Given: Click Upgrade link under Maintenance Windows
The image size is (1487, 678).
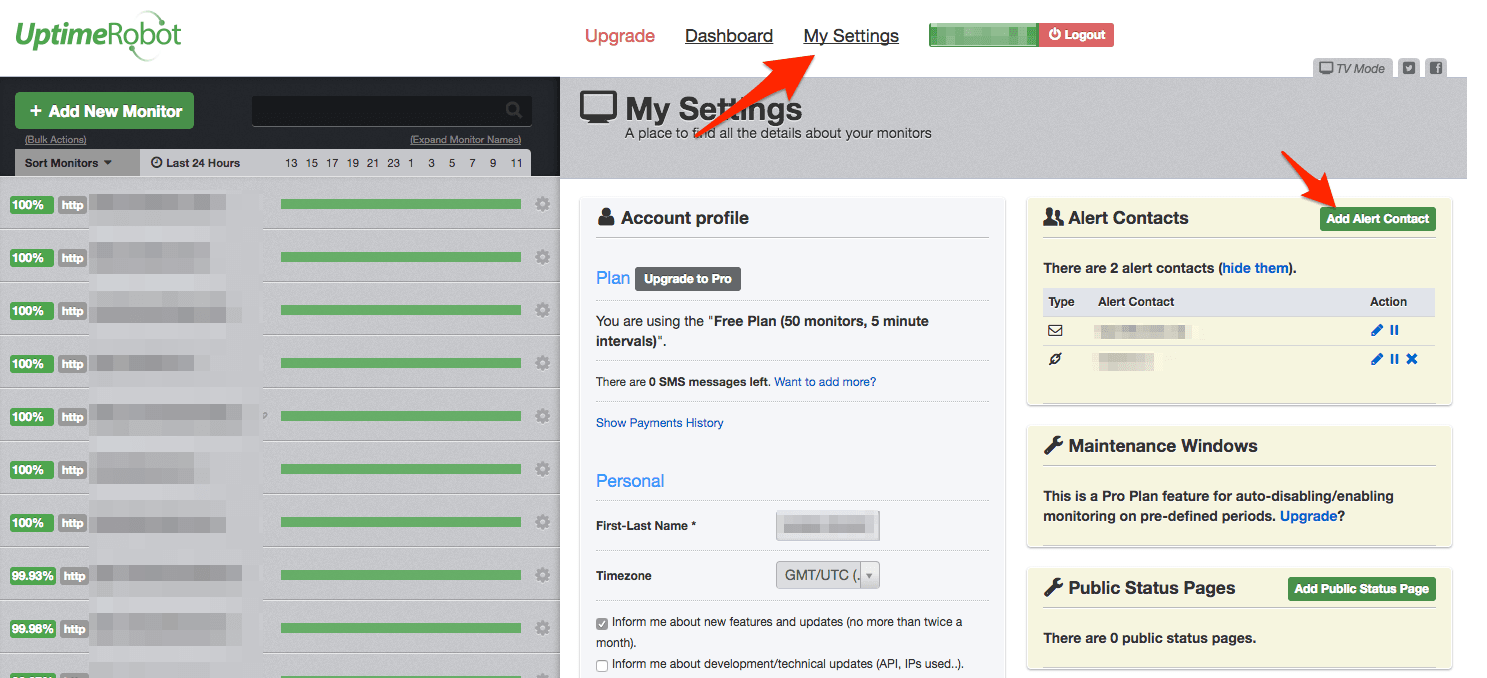Looking at the screenshot, I should [x=1308, y=516].
